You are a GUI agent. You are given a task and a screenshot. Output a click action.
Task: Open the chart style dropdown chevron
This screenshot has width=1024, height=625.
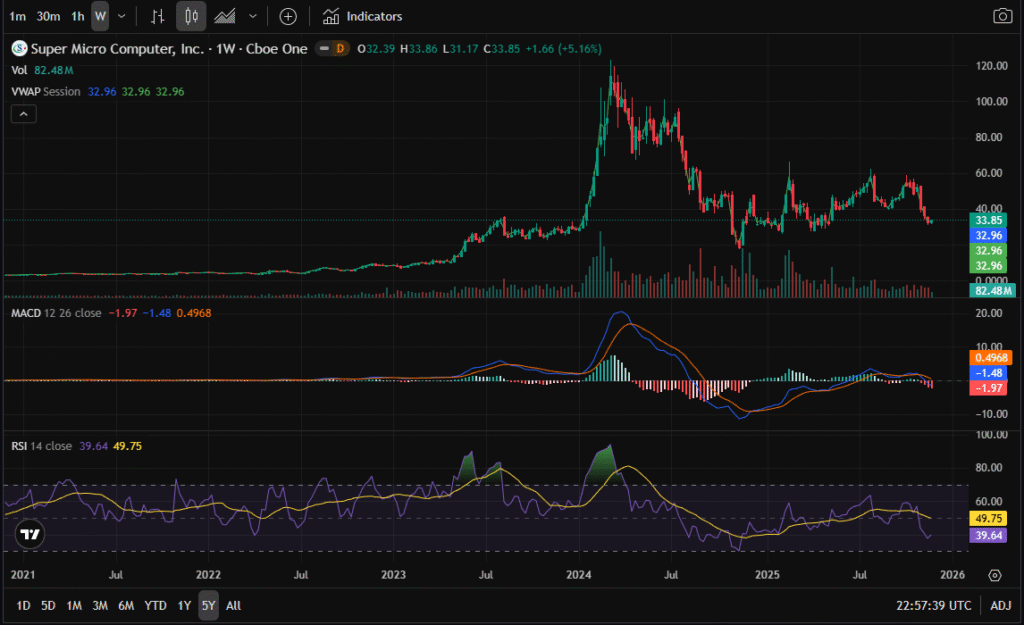tap(253, 16)
